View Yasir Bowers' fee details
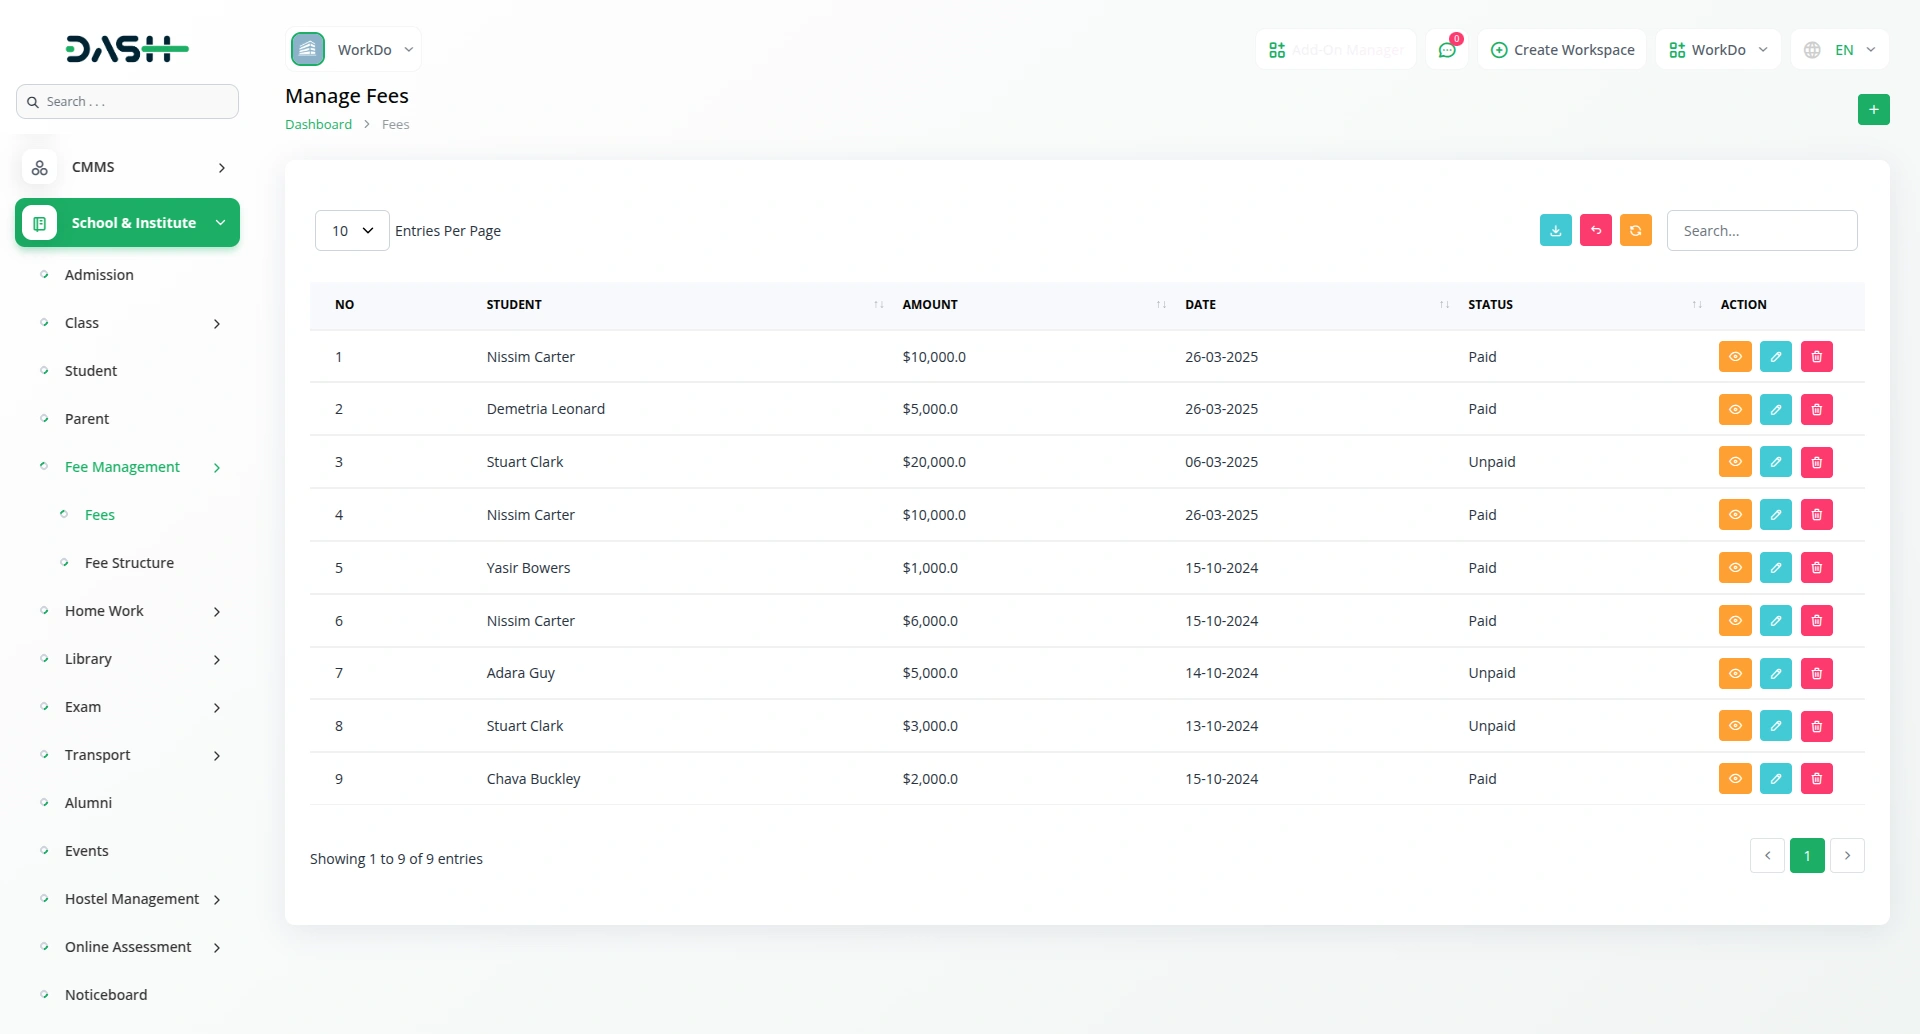The width and height of the screenshot is (1920, 1034). tap(1735, 568)
